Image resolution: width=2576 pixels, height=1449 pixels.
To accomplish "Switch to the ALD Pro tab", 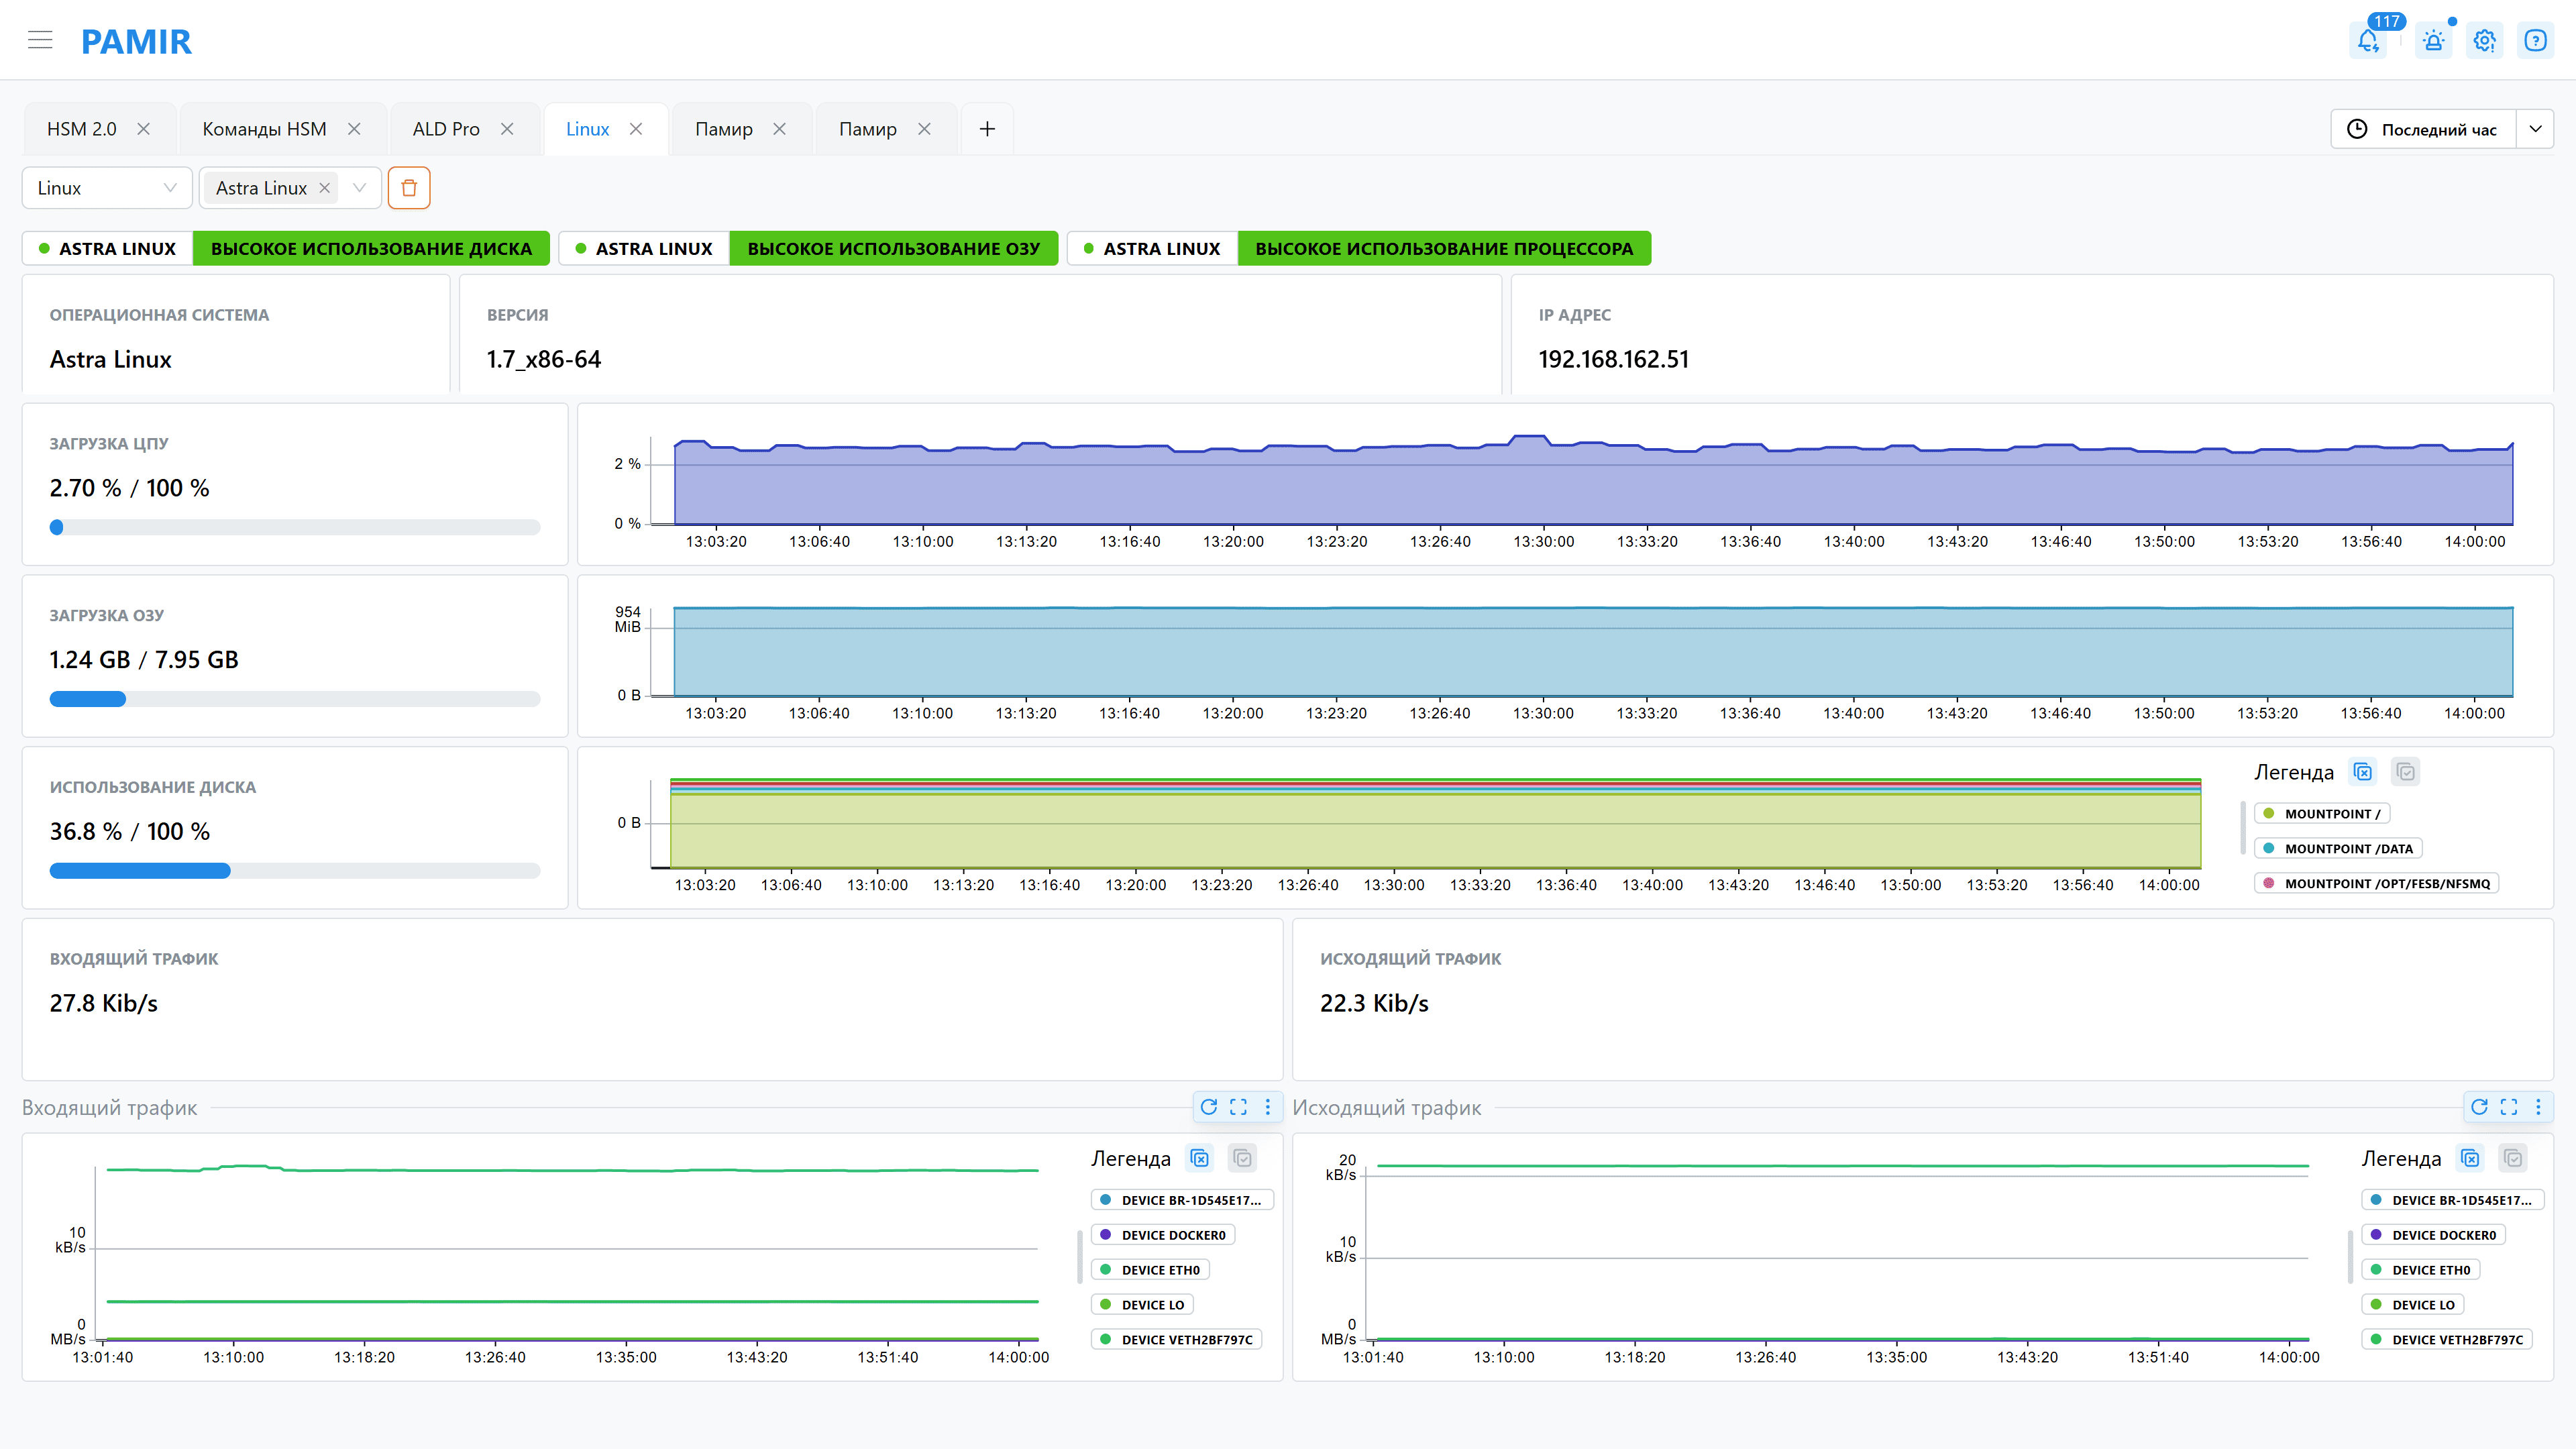I will point(446,129).
